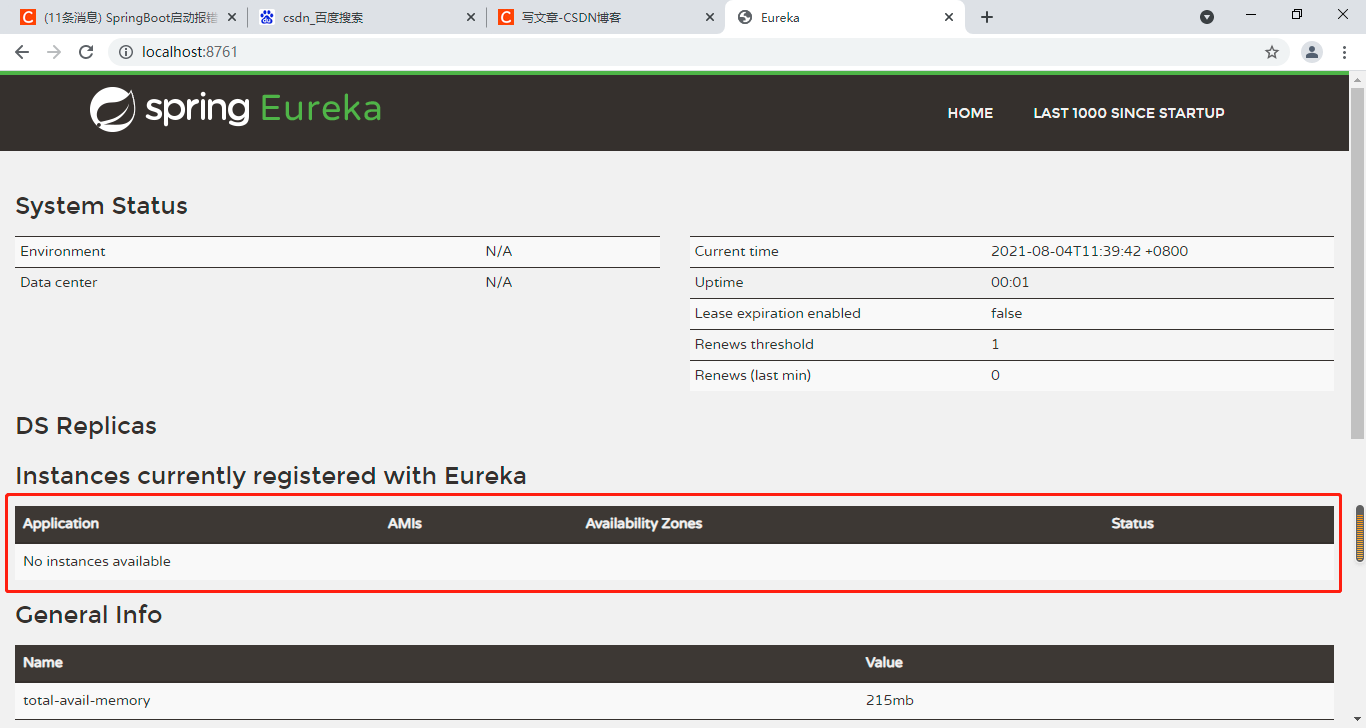Click the Value column header
The image size is (1366, 728).
[884, 662]
